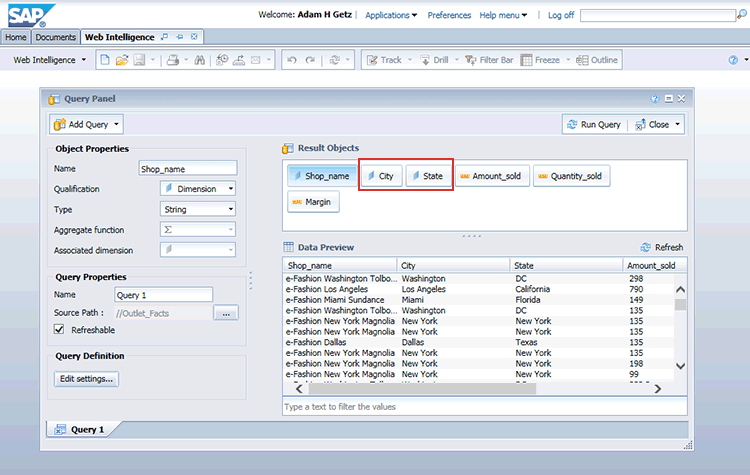750x475 pixels.
Task: Open the Aggregate function dropdown
Action: (198, 230)
